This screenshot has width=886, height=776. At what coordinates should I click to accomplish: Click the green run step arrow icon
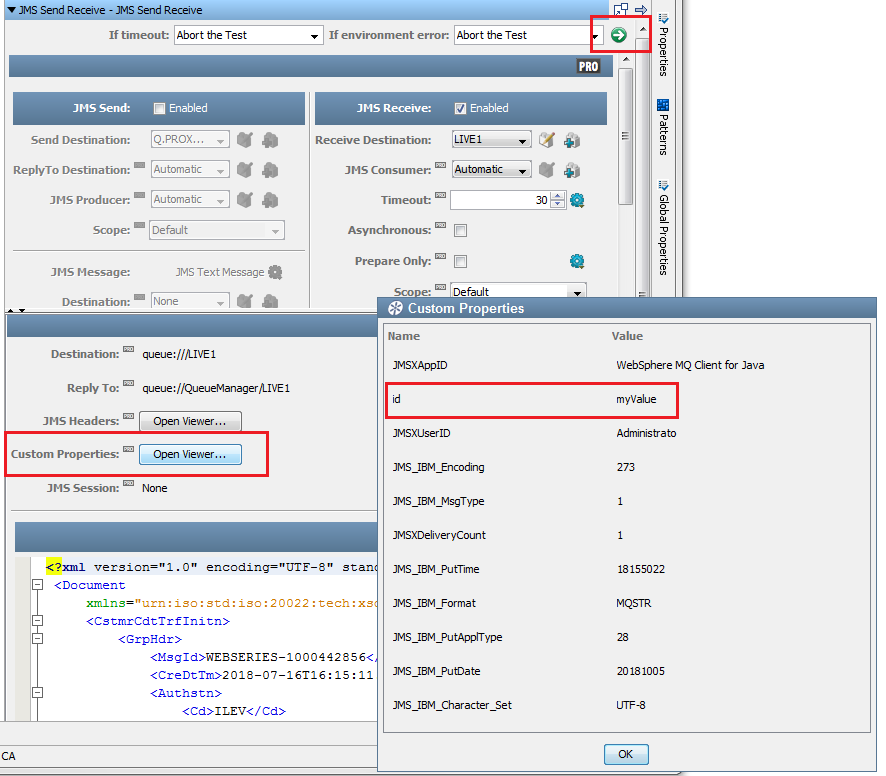618,35
